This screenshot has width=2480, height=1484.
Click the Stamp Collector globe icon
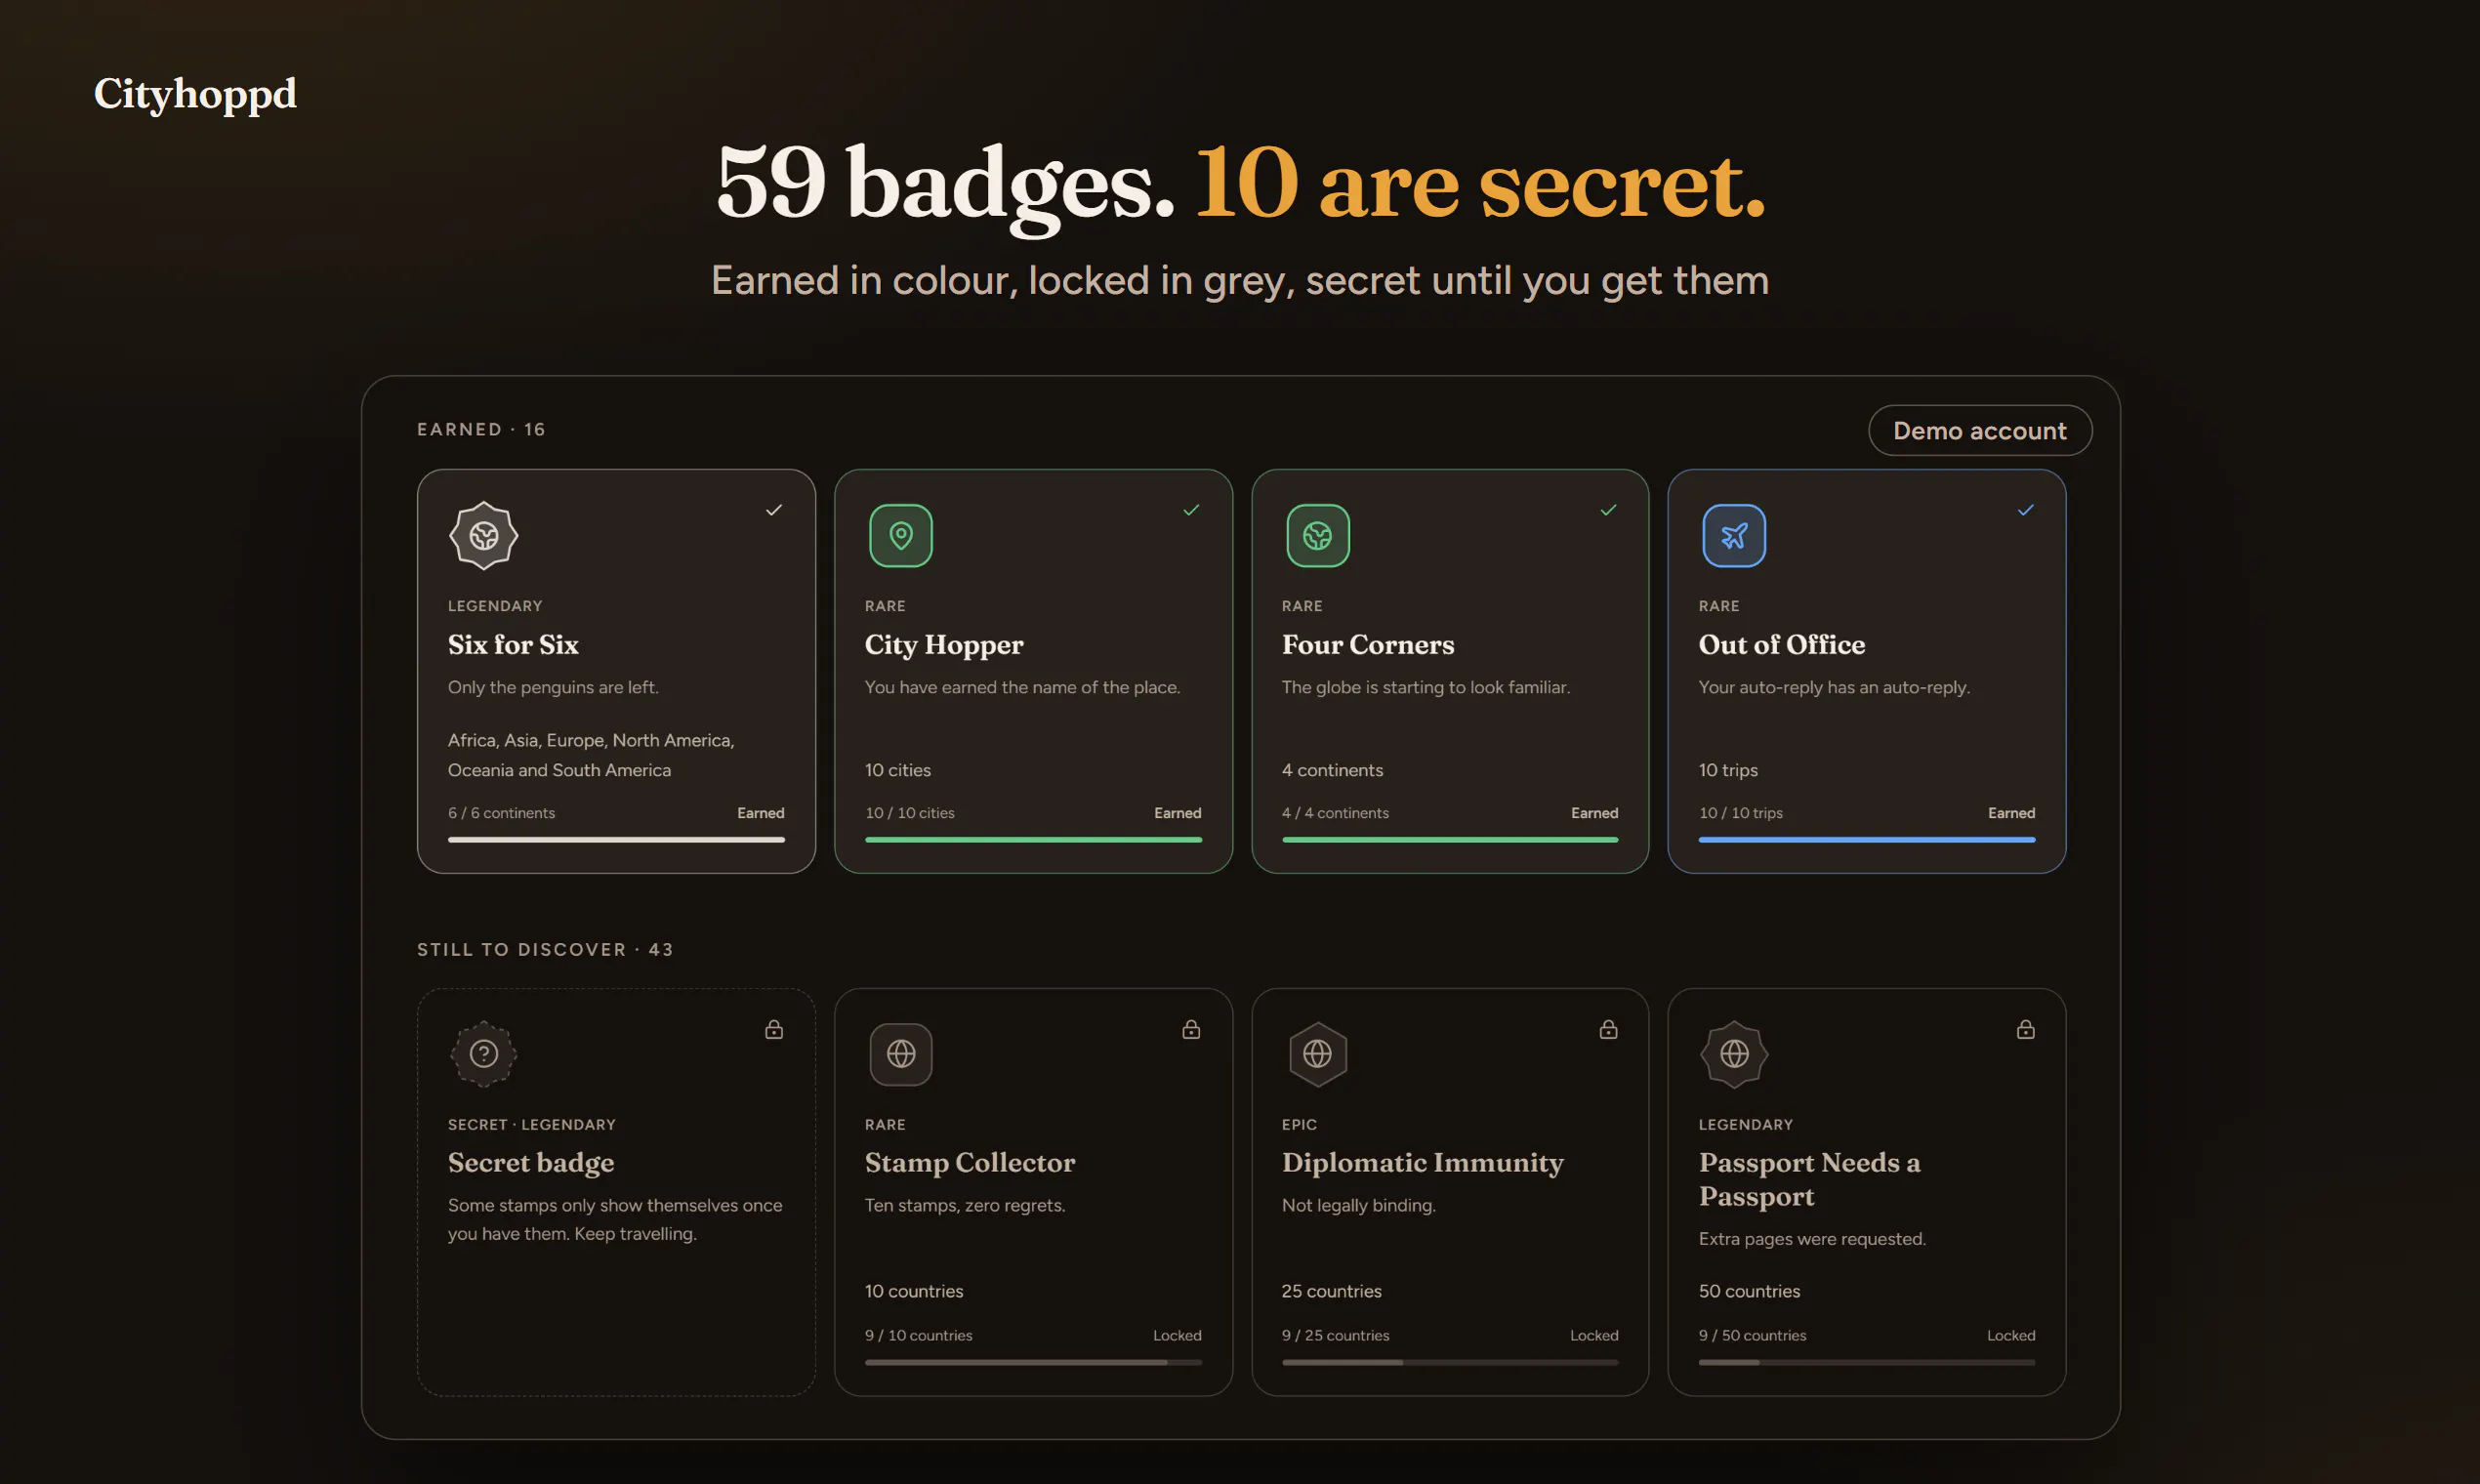pyautogui.click(x=900, y=1054)
